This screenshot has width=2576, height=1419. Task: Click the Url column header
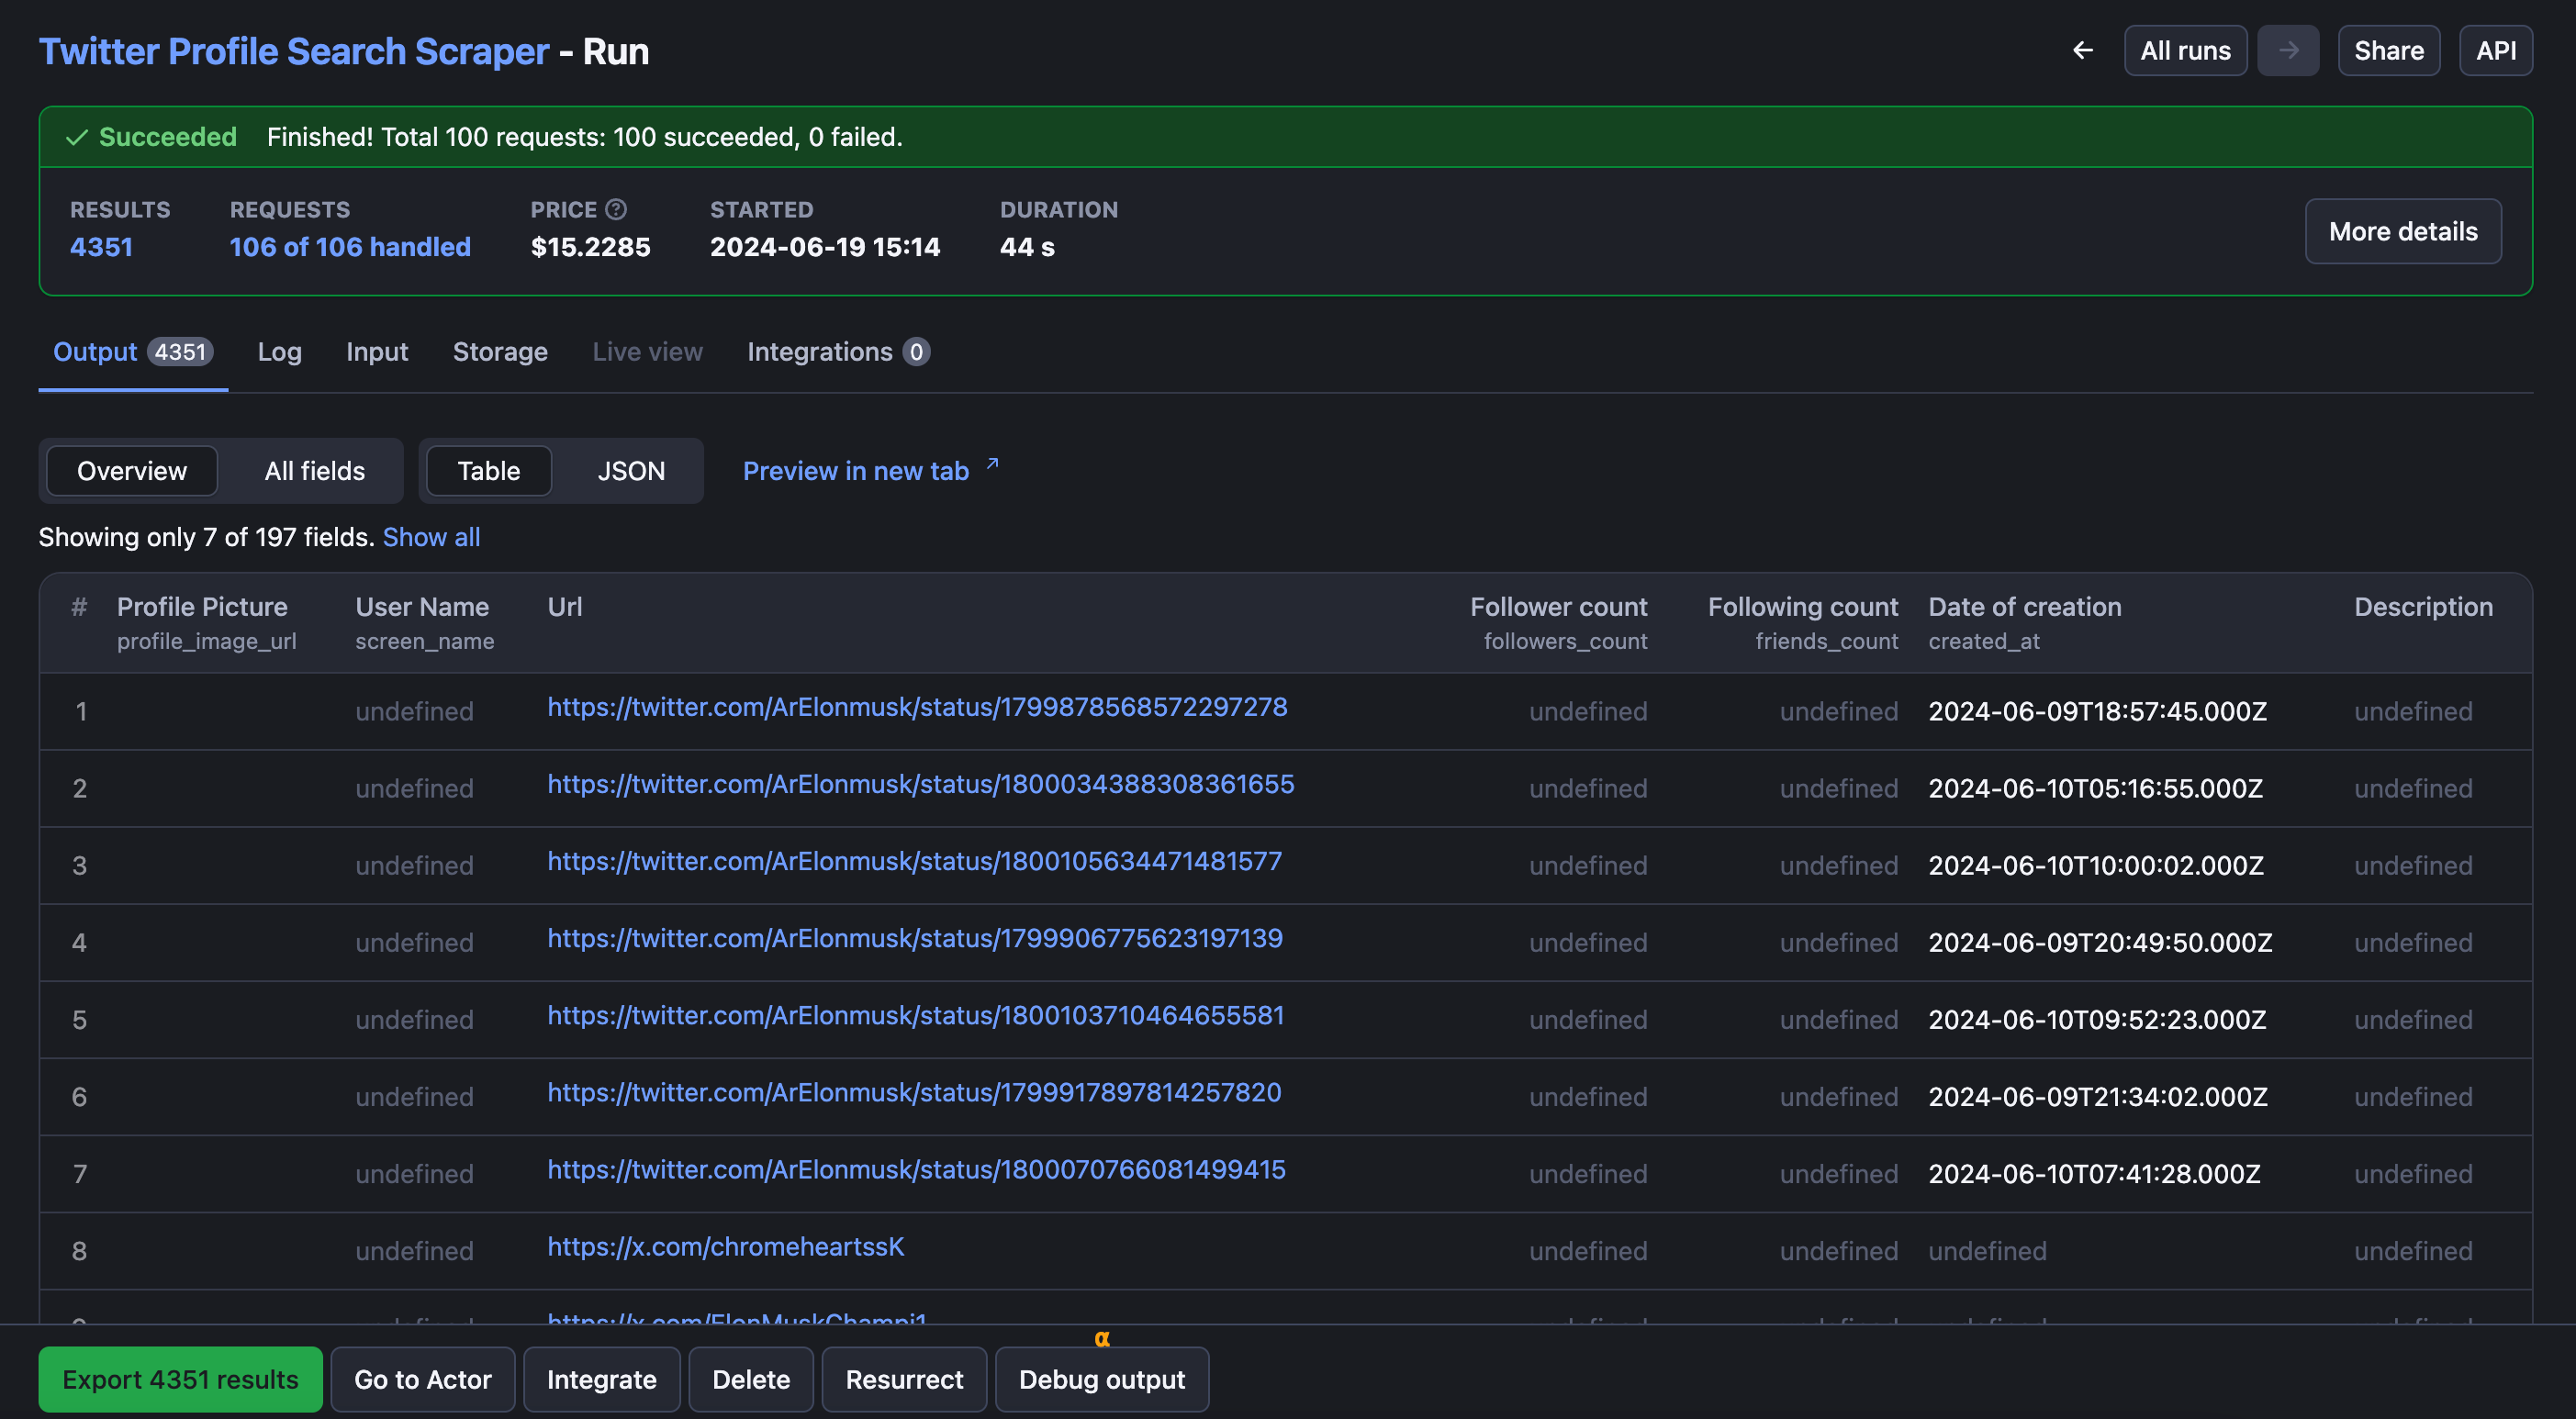pos(565,607)
